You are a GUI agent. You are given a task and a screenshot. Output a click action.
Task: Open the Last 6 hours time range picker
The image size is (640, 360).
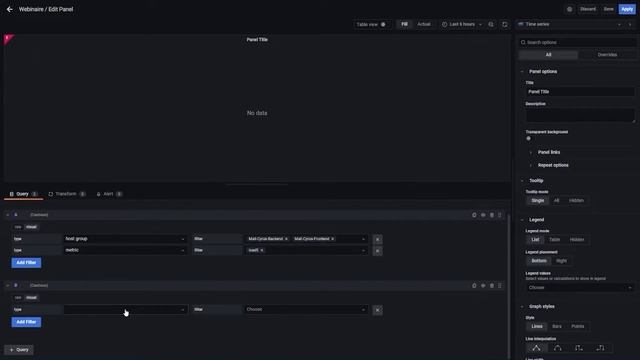coord(462,24)
